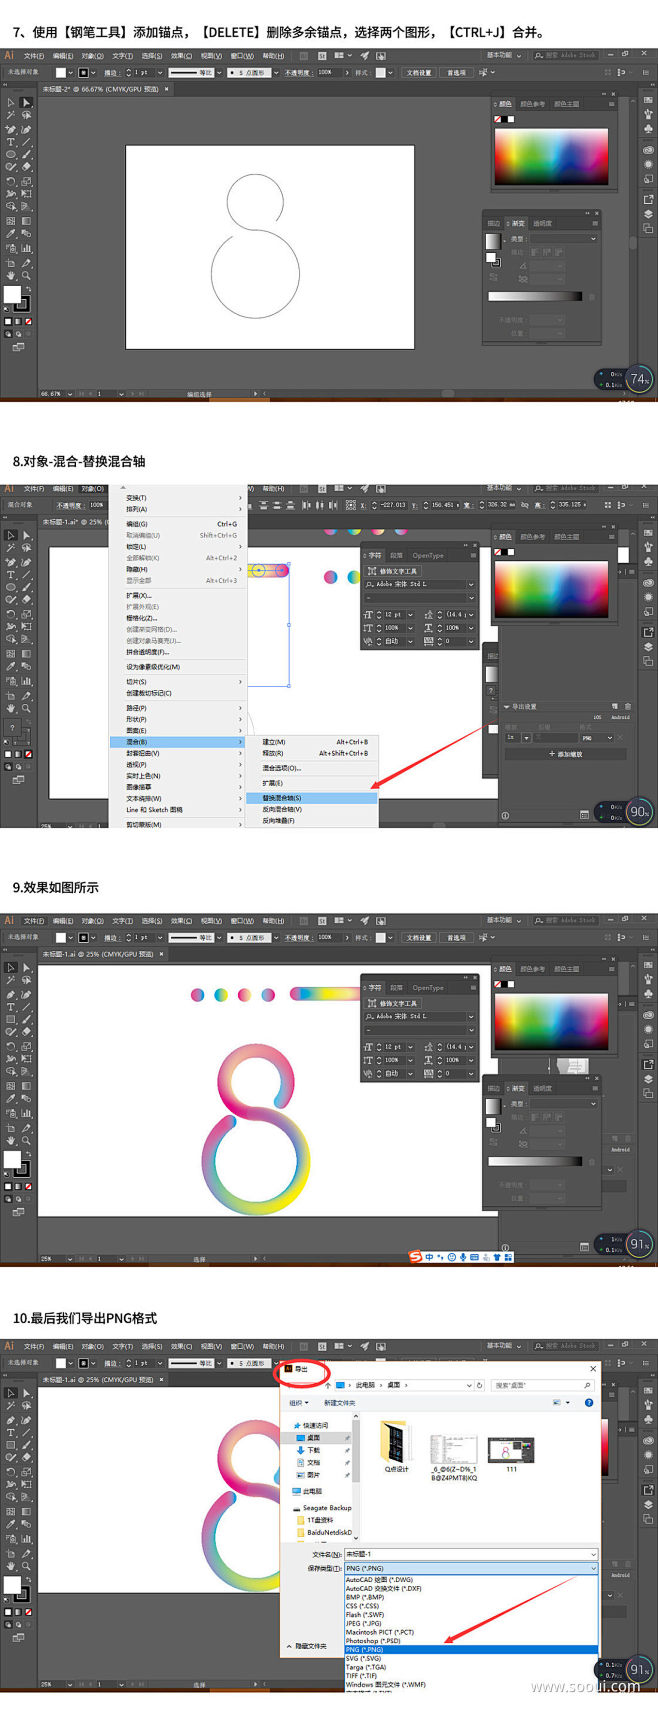Click gradient fill swatch in step 7 Gradient panel
Screen dimensions: 658x1710
pyautogui.click(x=492, y=241)
